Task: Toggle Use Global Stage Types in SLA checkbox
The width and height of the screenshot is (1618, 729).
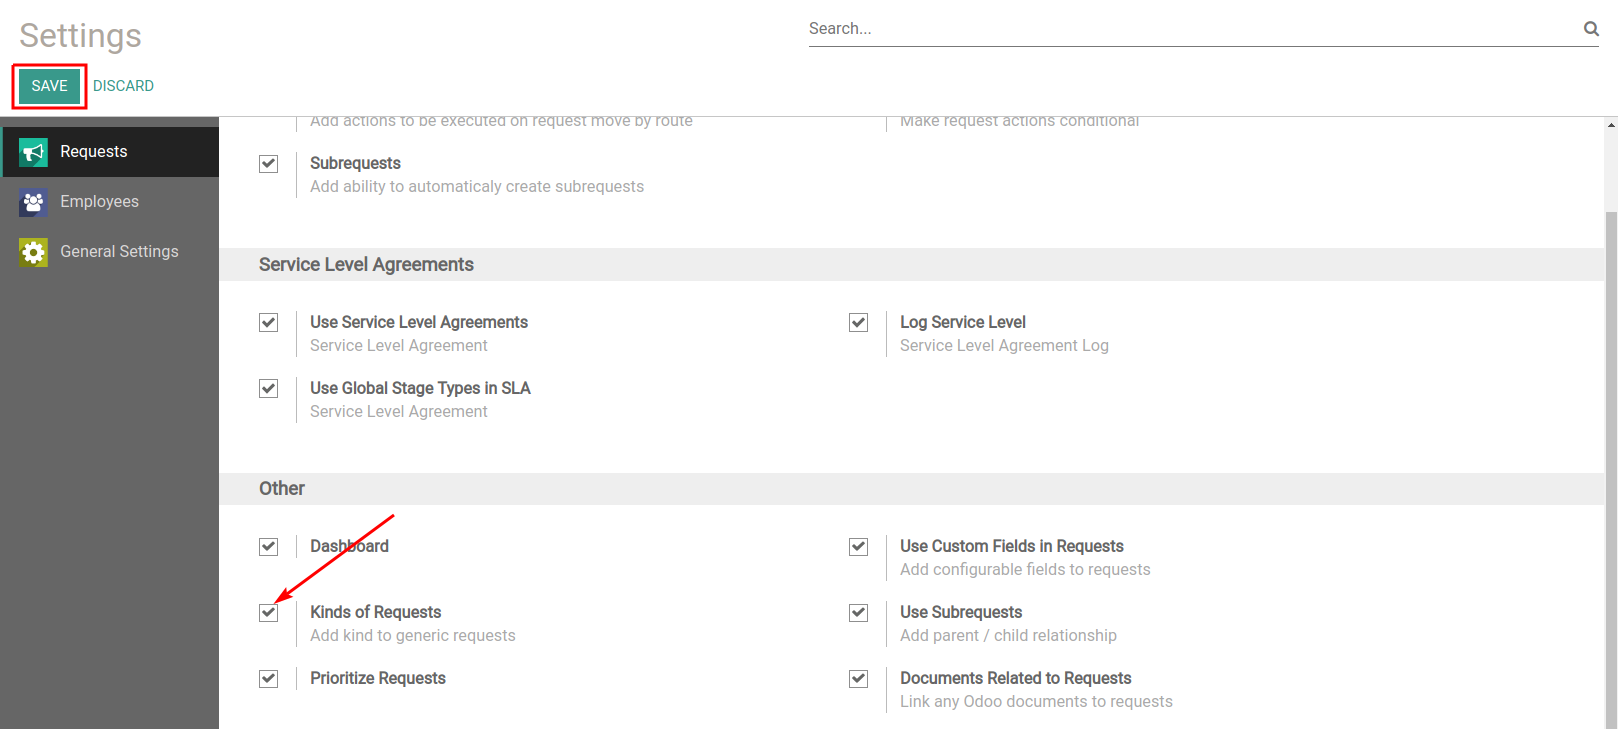Action: pyautogui.click(x=268, y=388)
